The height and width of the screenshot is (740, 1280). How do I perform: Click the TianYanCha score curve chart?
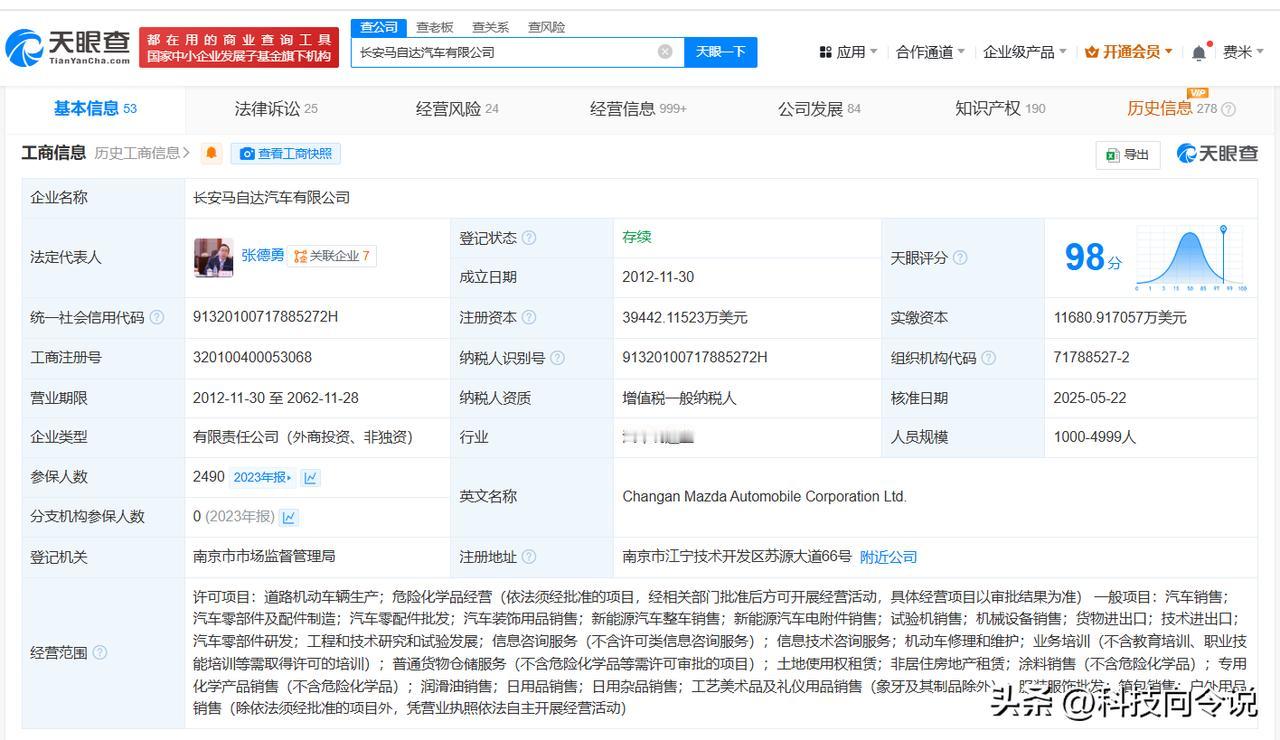1190,258
